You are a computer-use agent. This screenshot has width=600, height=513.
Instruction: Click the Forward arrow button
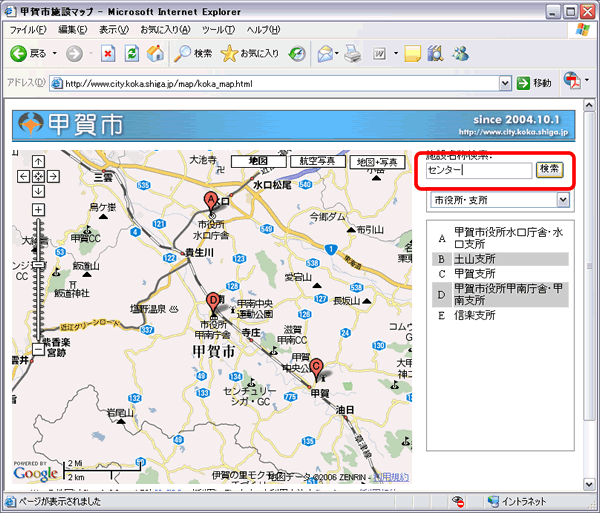pos(74,54)
